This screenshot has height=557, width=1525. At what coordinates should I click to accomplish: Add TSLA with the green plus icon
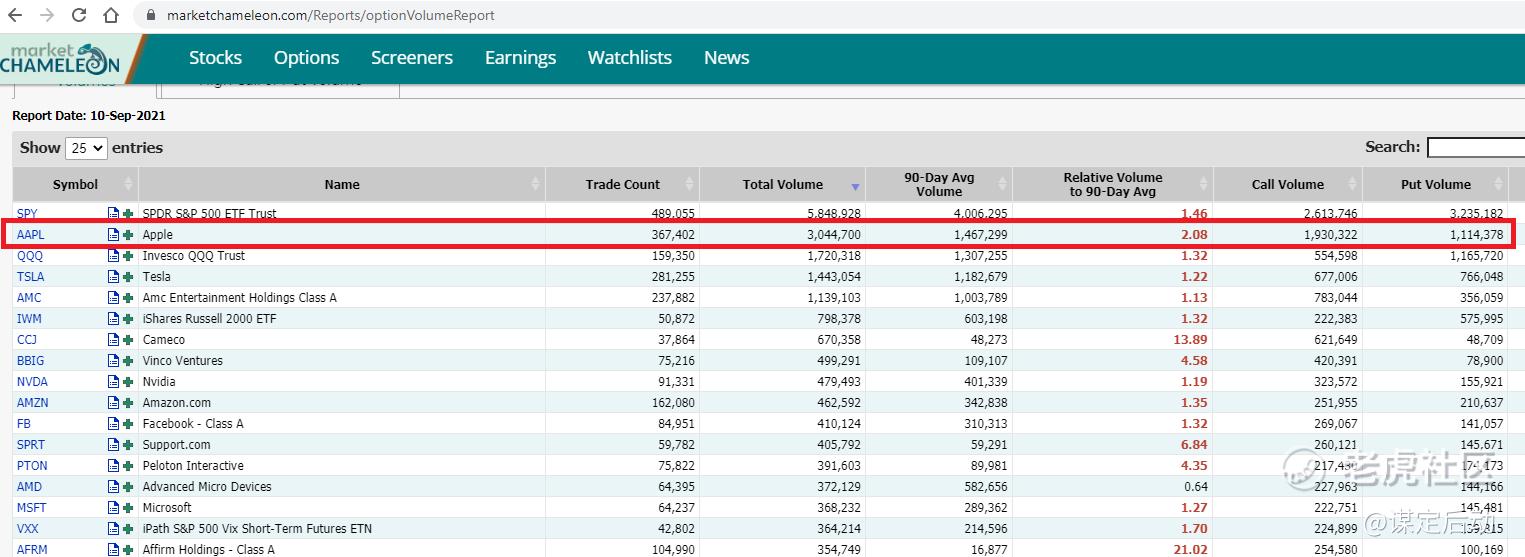[x=128, y=277]
